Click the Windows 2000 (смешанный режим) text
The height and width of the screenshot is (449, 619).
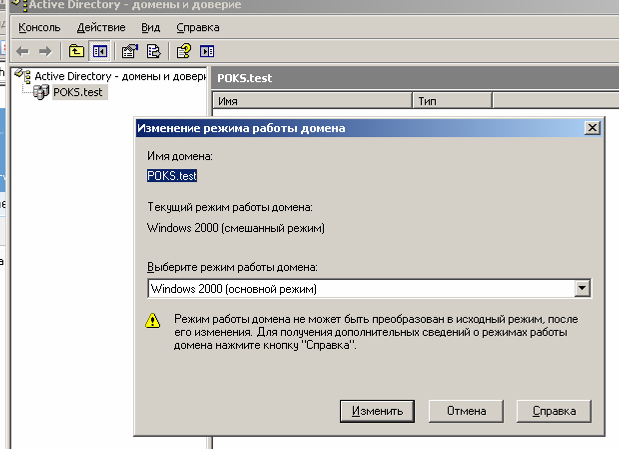(x=236, y=228)
